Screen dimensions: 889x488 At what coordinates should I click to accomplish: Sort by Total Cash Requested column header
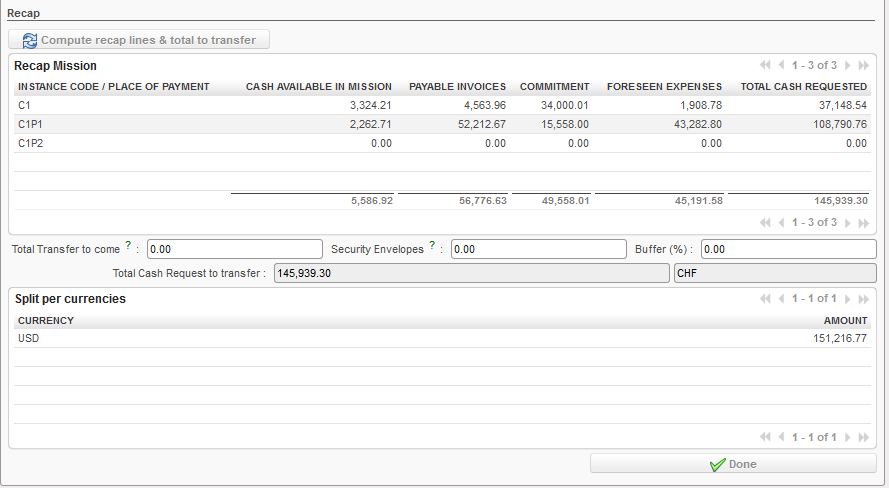[803, 87]
